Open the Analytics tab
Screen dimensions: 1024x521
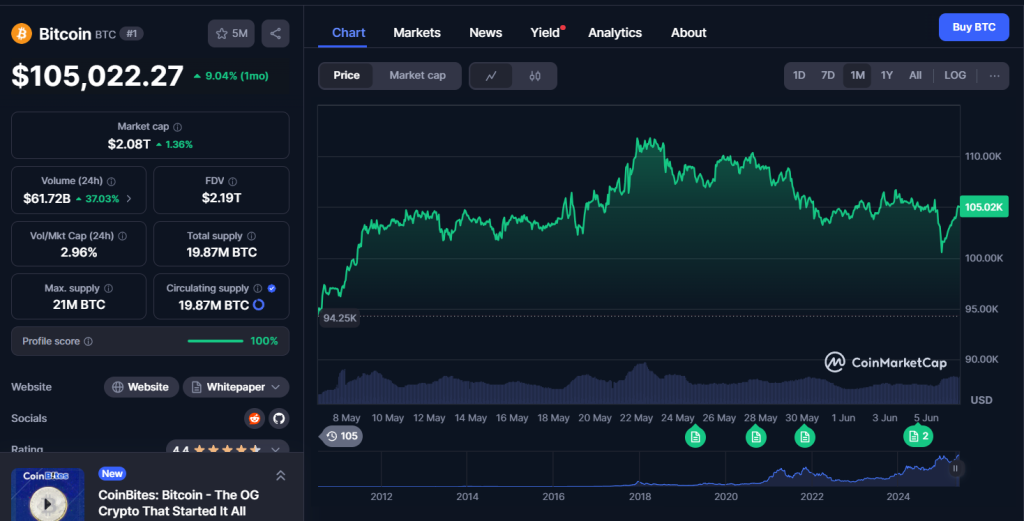(615, 33)
